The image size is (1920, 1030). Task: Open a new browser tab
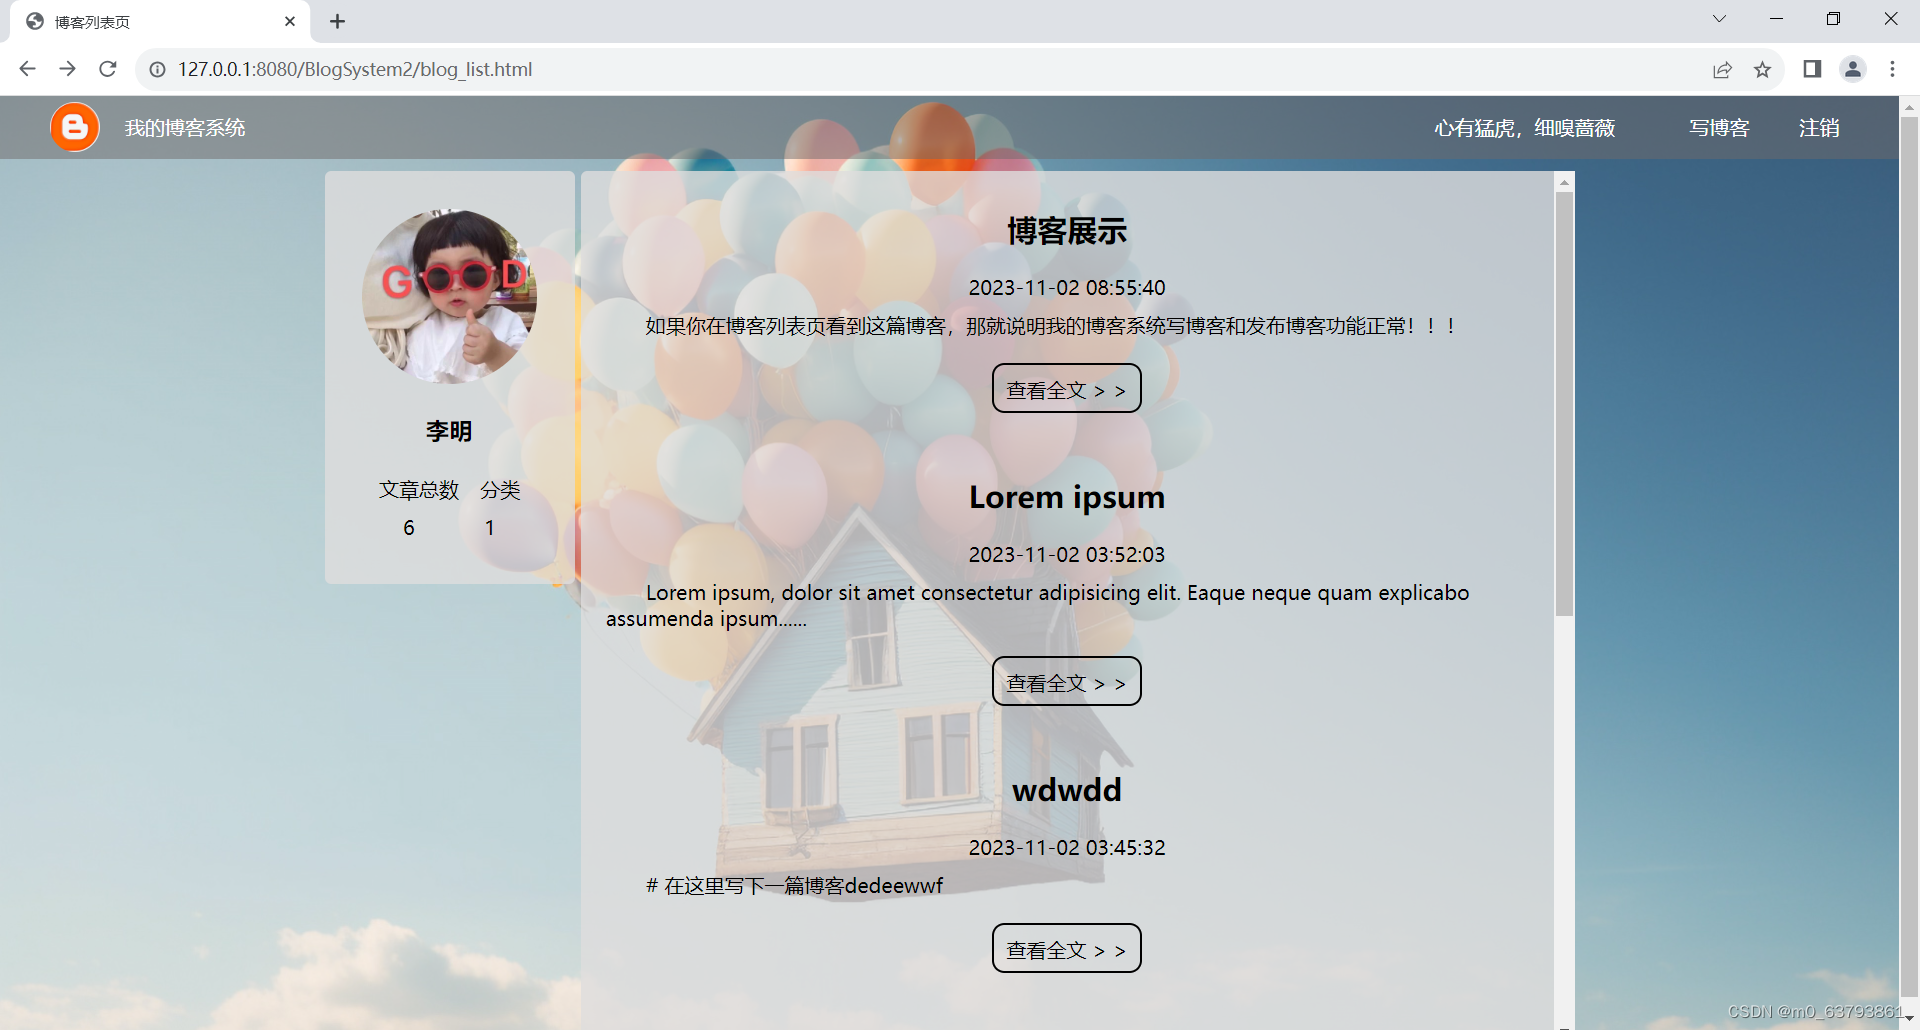pos(337,21)
